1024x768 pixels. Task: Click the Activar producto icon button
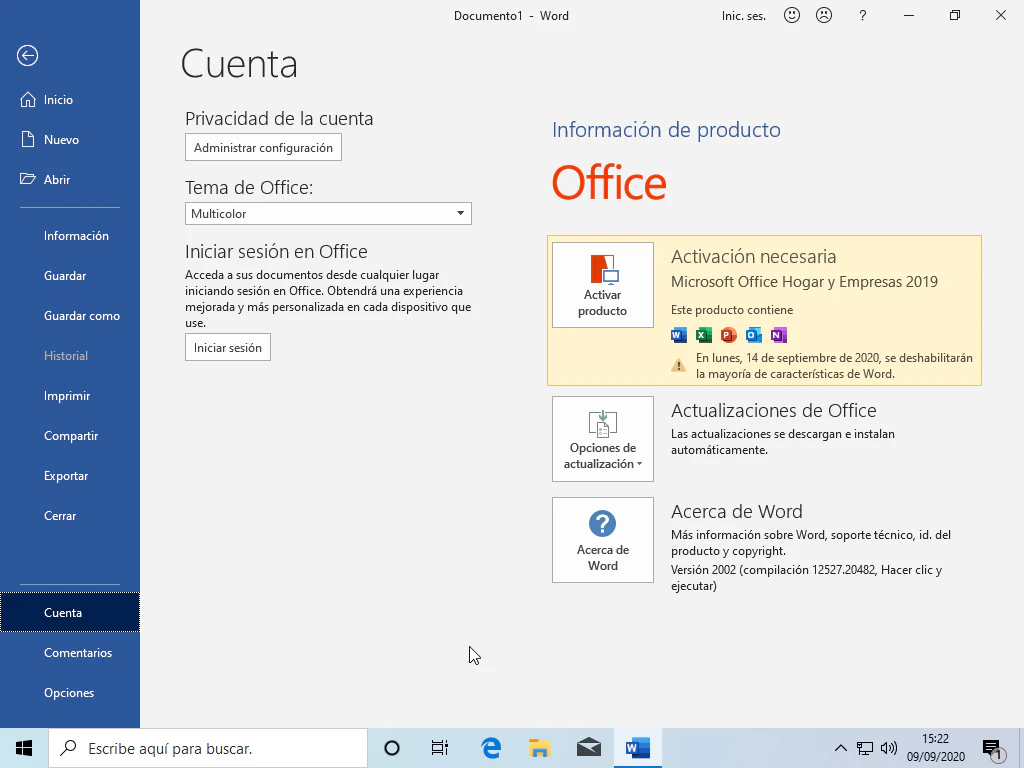[x=602, y=285]
